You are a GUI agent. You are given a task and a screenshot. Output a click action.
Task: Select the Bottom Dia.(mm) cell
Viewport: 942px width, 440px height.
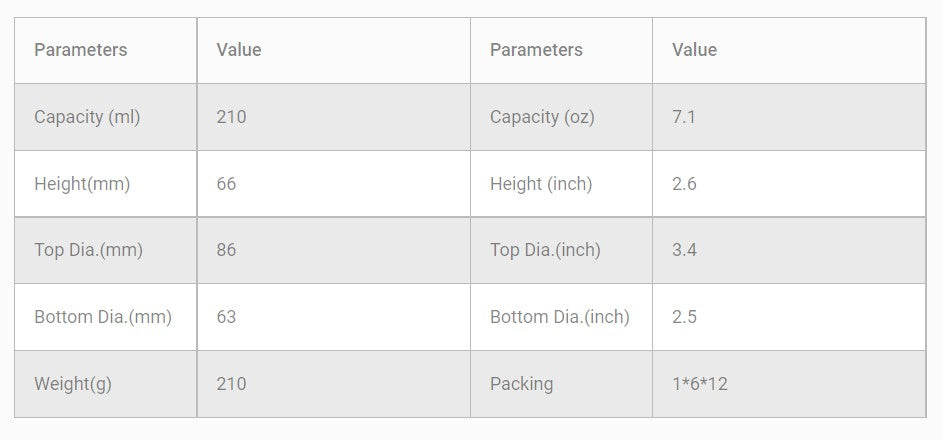(103, 317)
